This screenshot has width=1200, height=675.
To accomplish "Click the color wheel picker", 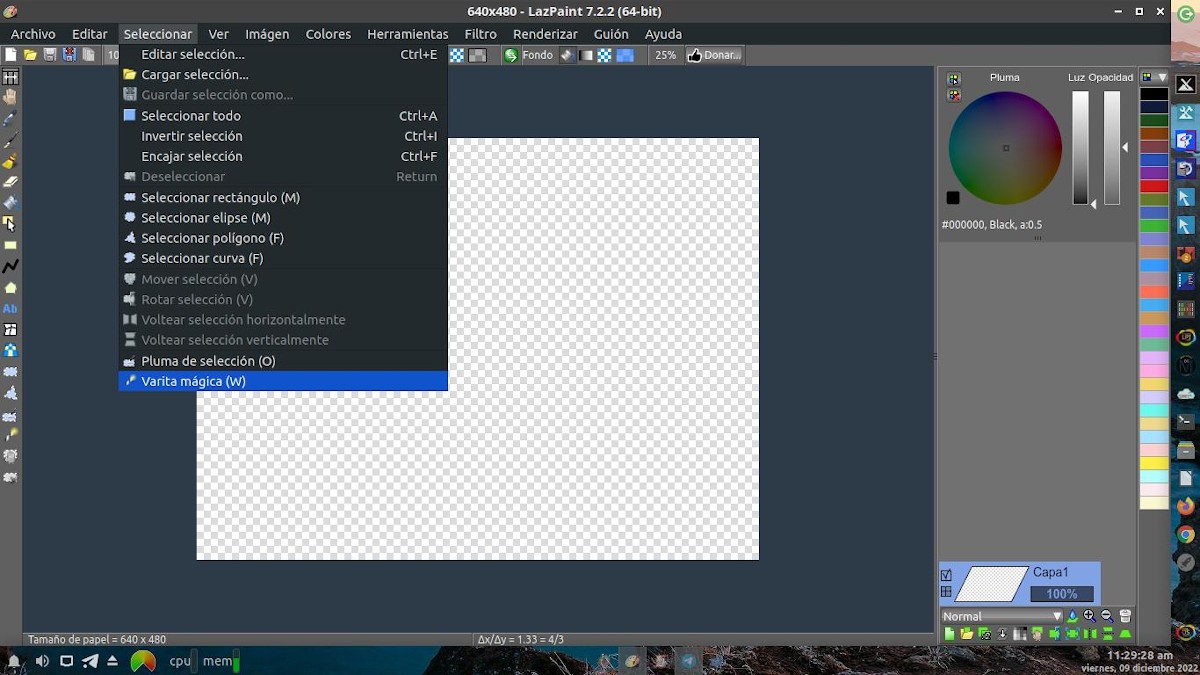I will pyautogui.click(x=1005, y=148).
